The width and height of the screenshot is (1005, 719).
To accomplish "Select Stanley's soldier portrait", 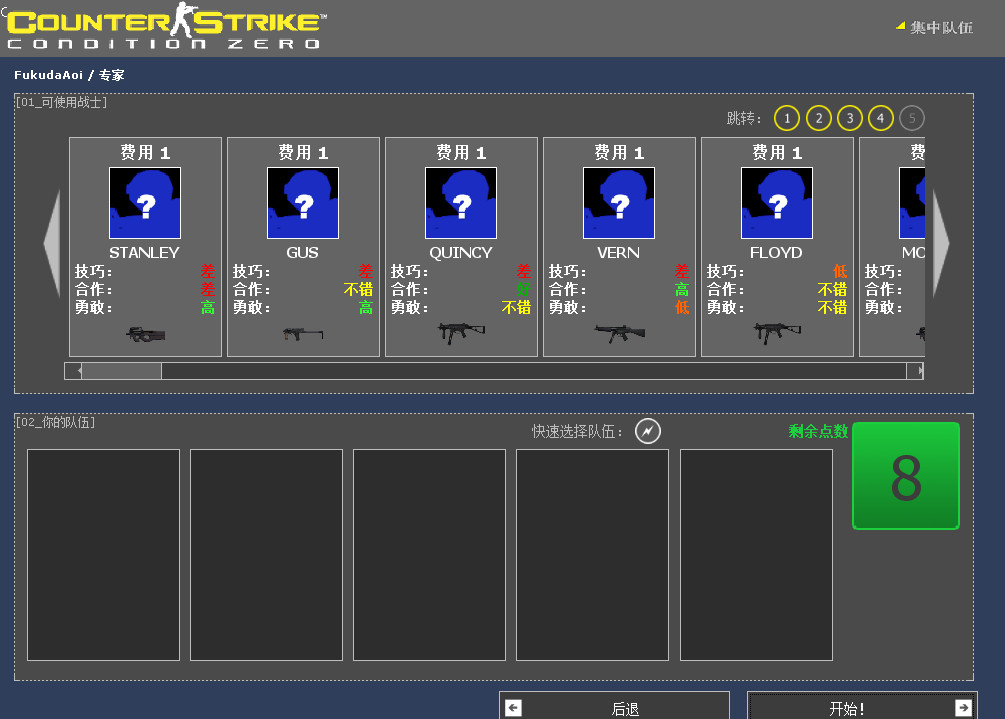I will point(144,202).
